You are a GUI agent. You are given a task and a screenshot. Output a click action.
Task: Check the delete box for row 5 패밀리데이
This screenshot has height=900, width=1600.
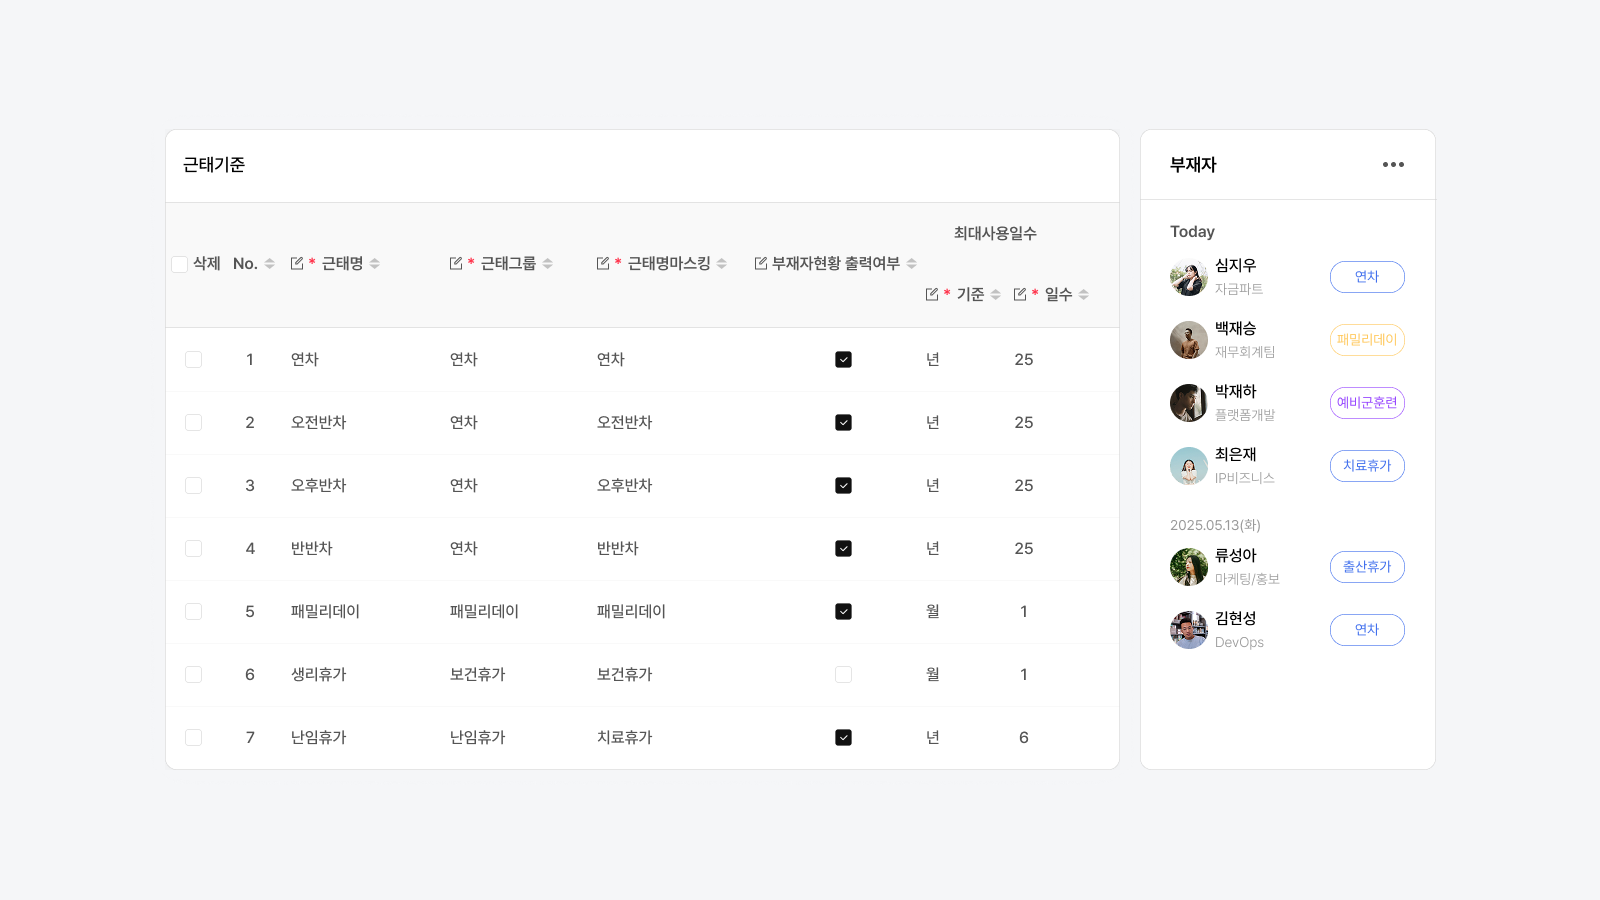tap(194, 612)
